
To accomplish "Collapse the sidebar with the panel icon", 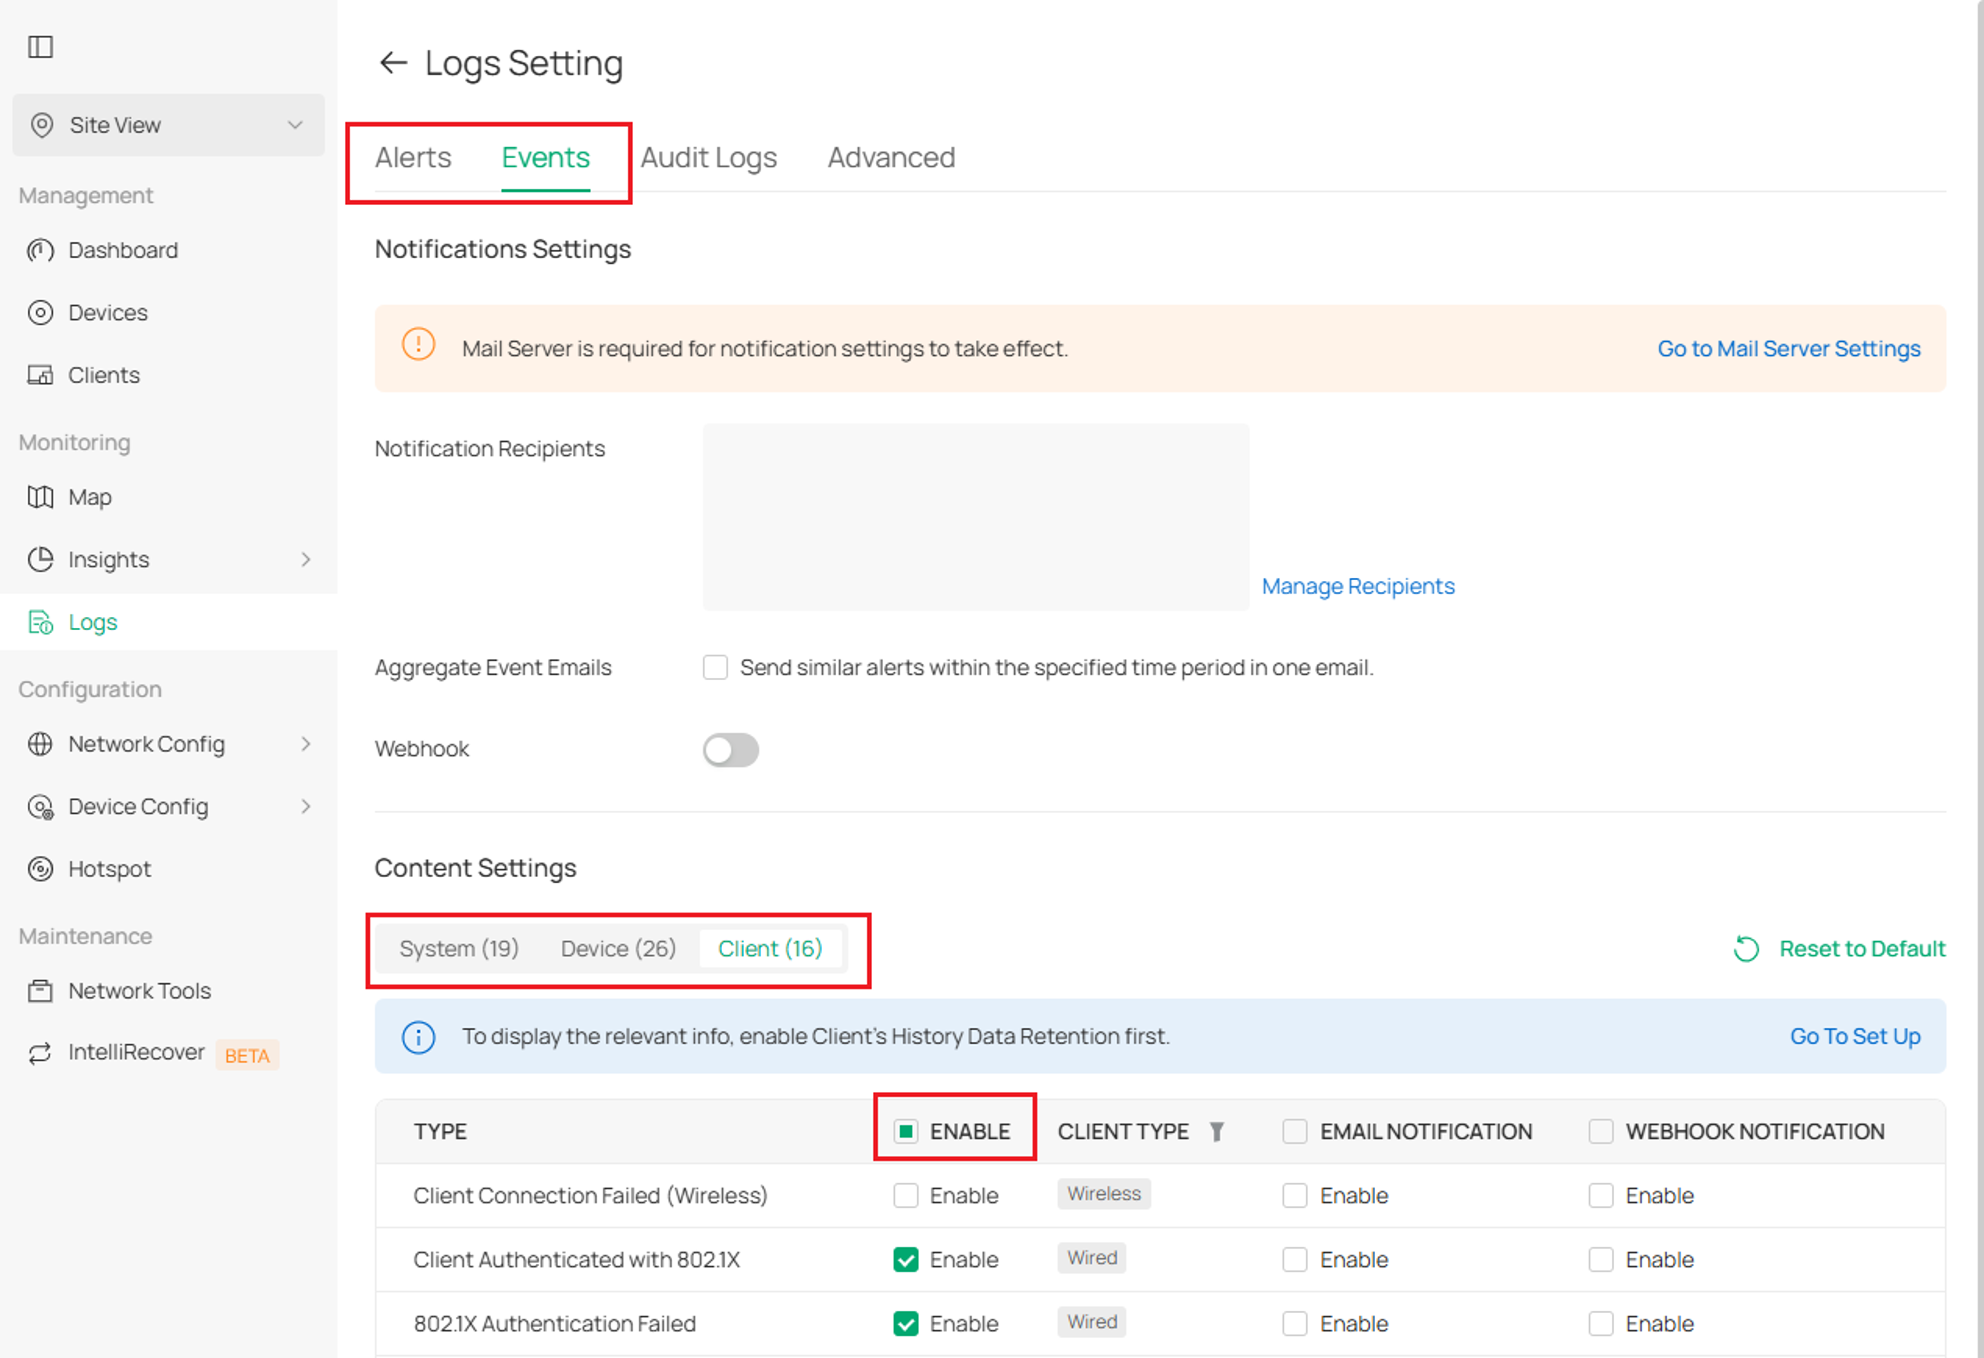I will pos(40,47).
